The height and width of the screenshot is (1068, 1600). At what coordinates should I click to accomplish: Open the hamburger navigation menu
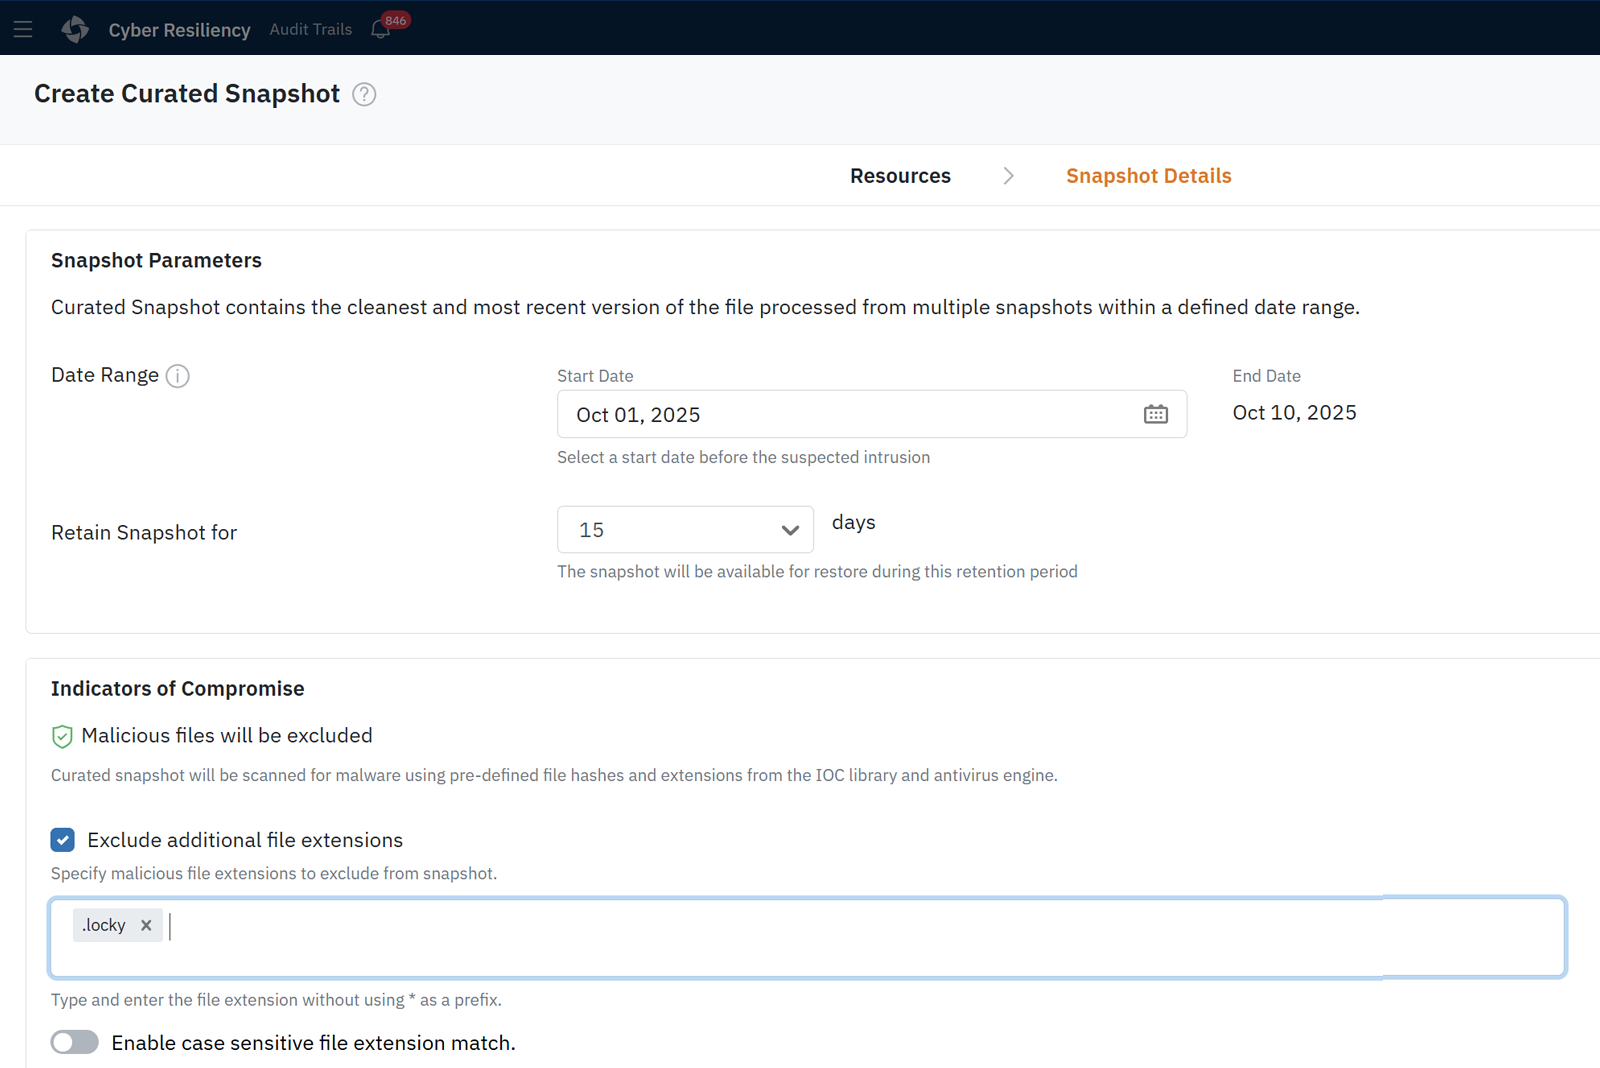(23, 29)
